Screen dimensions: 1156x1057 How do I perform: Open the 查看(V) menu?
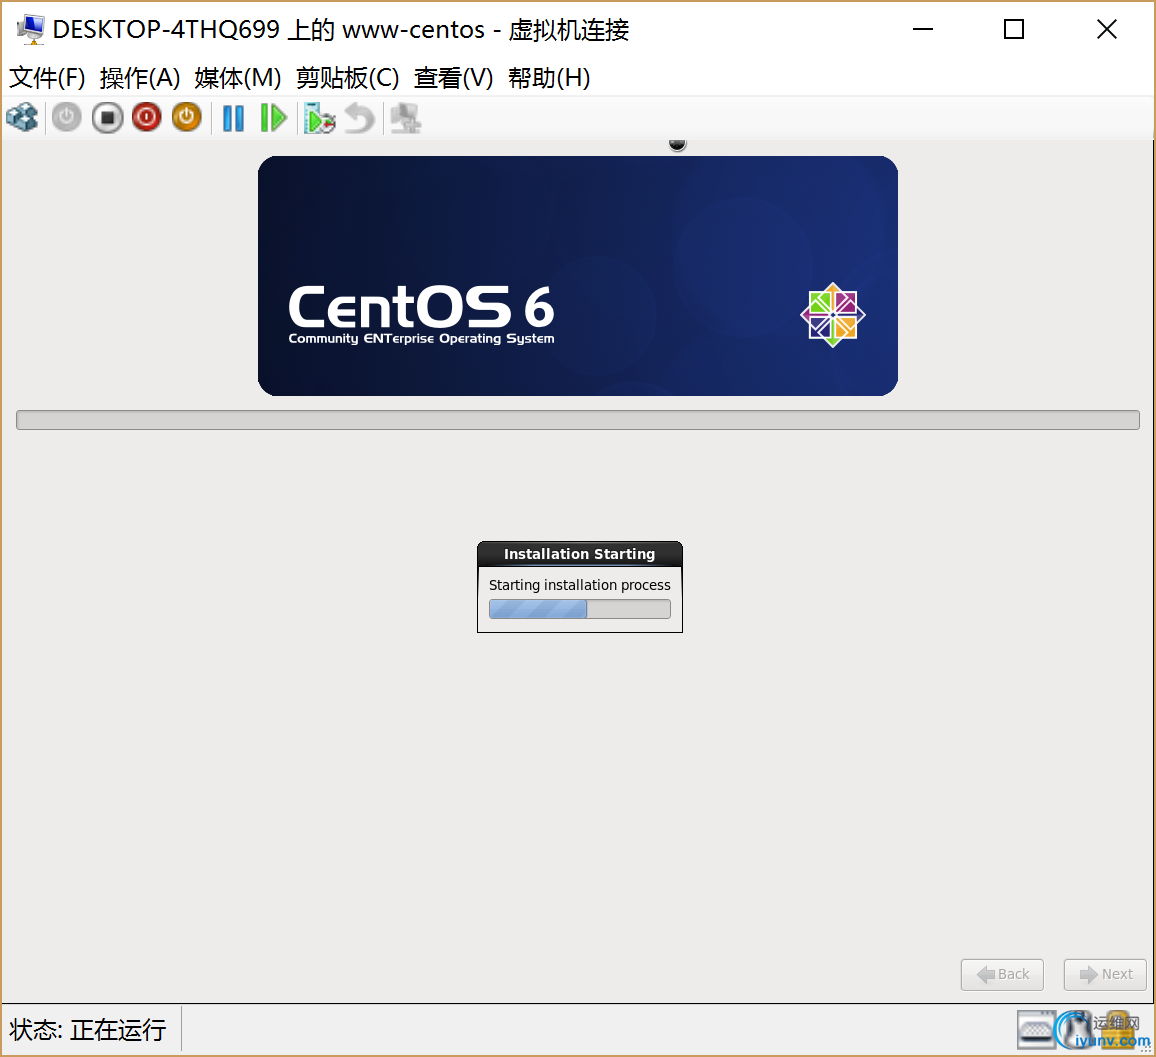click(x=453, y=77)
